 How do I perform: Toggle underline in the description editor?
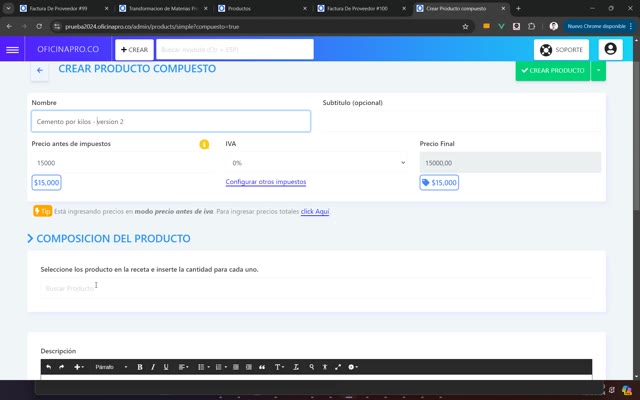pos(166,367)
